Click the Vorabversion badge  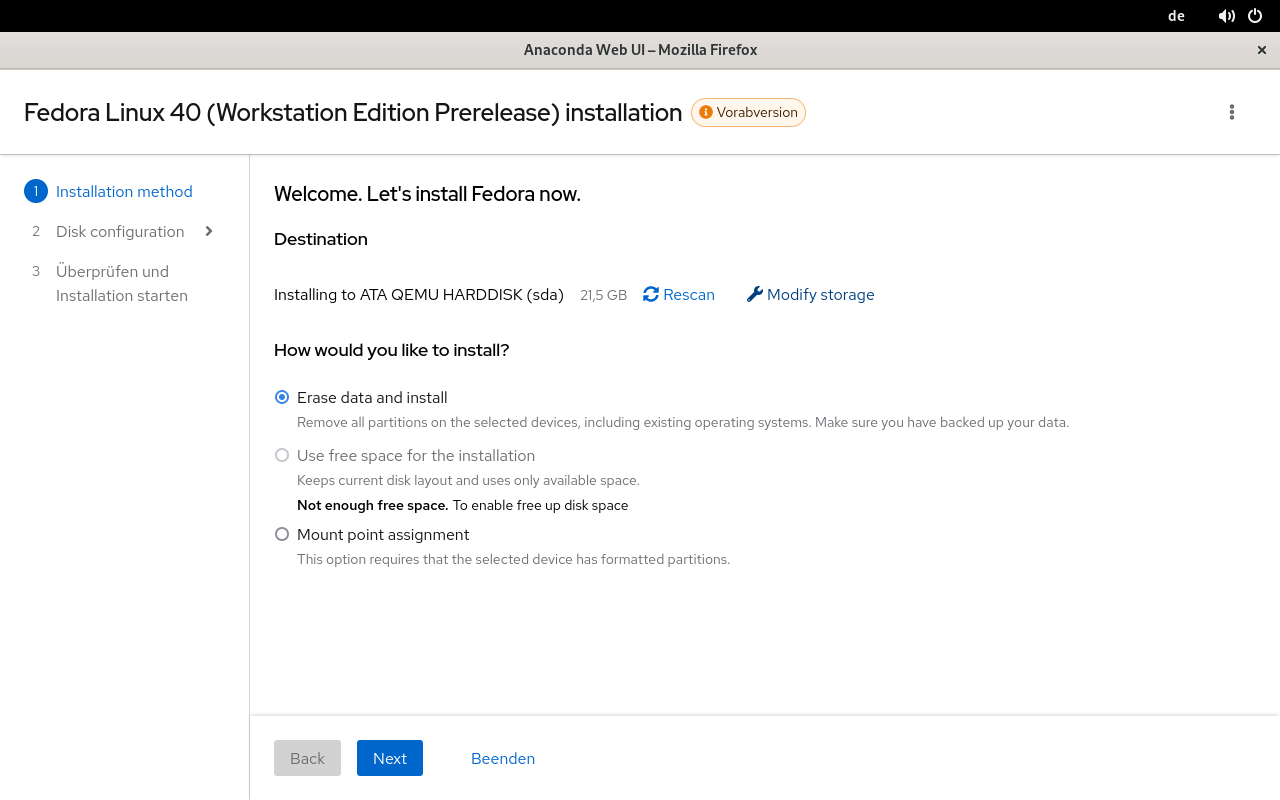click(748, 112)
